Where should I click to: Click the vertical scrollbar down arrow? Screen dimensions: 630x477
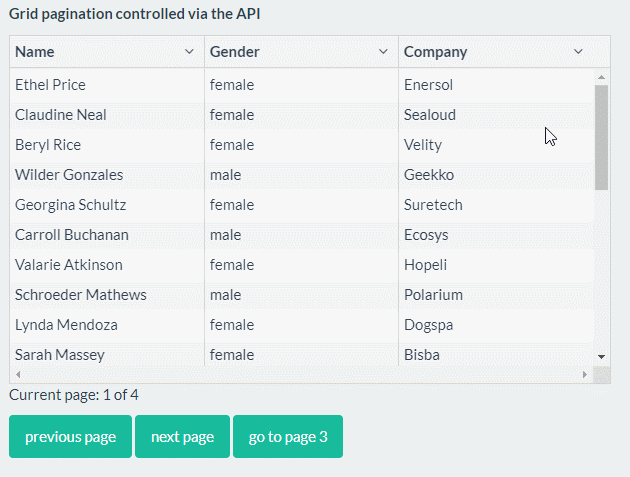601,356
